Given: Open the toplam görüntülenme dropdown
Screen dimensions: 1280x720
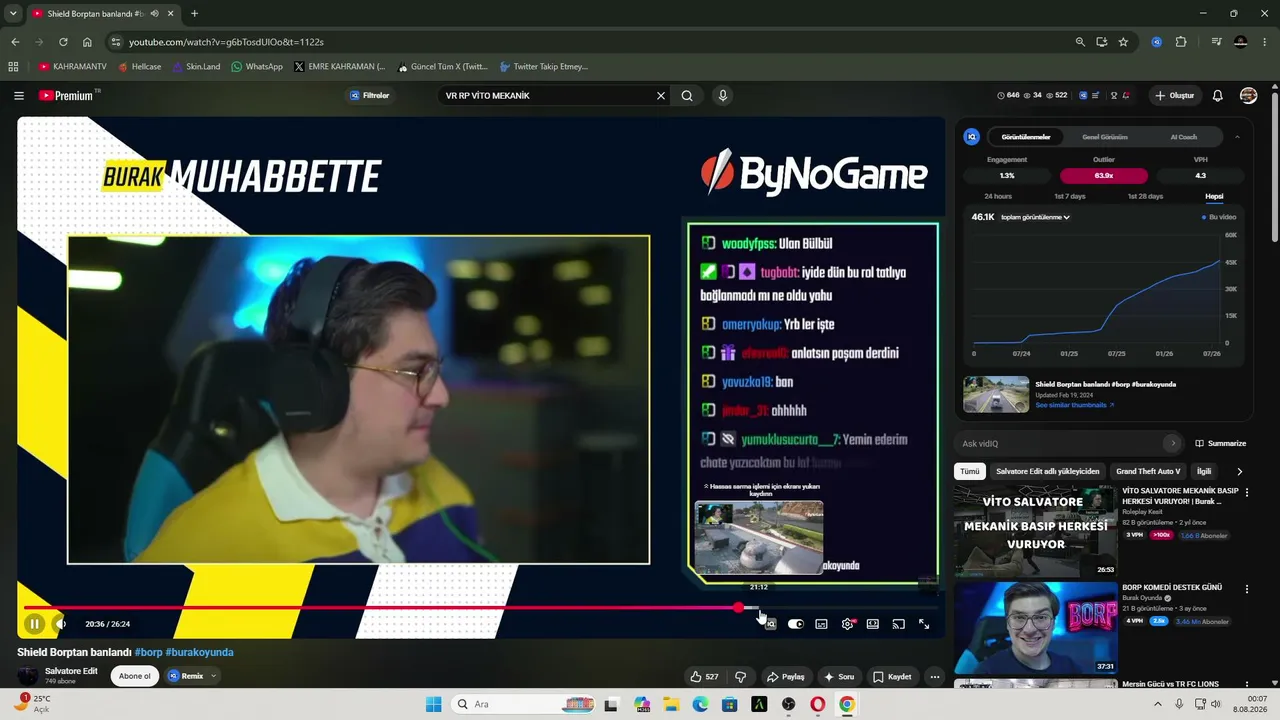Looking at the screenshot, I should tap(1035, 217).
